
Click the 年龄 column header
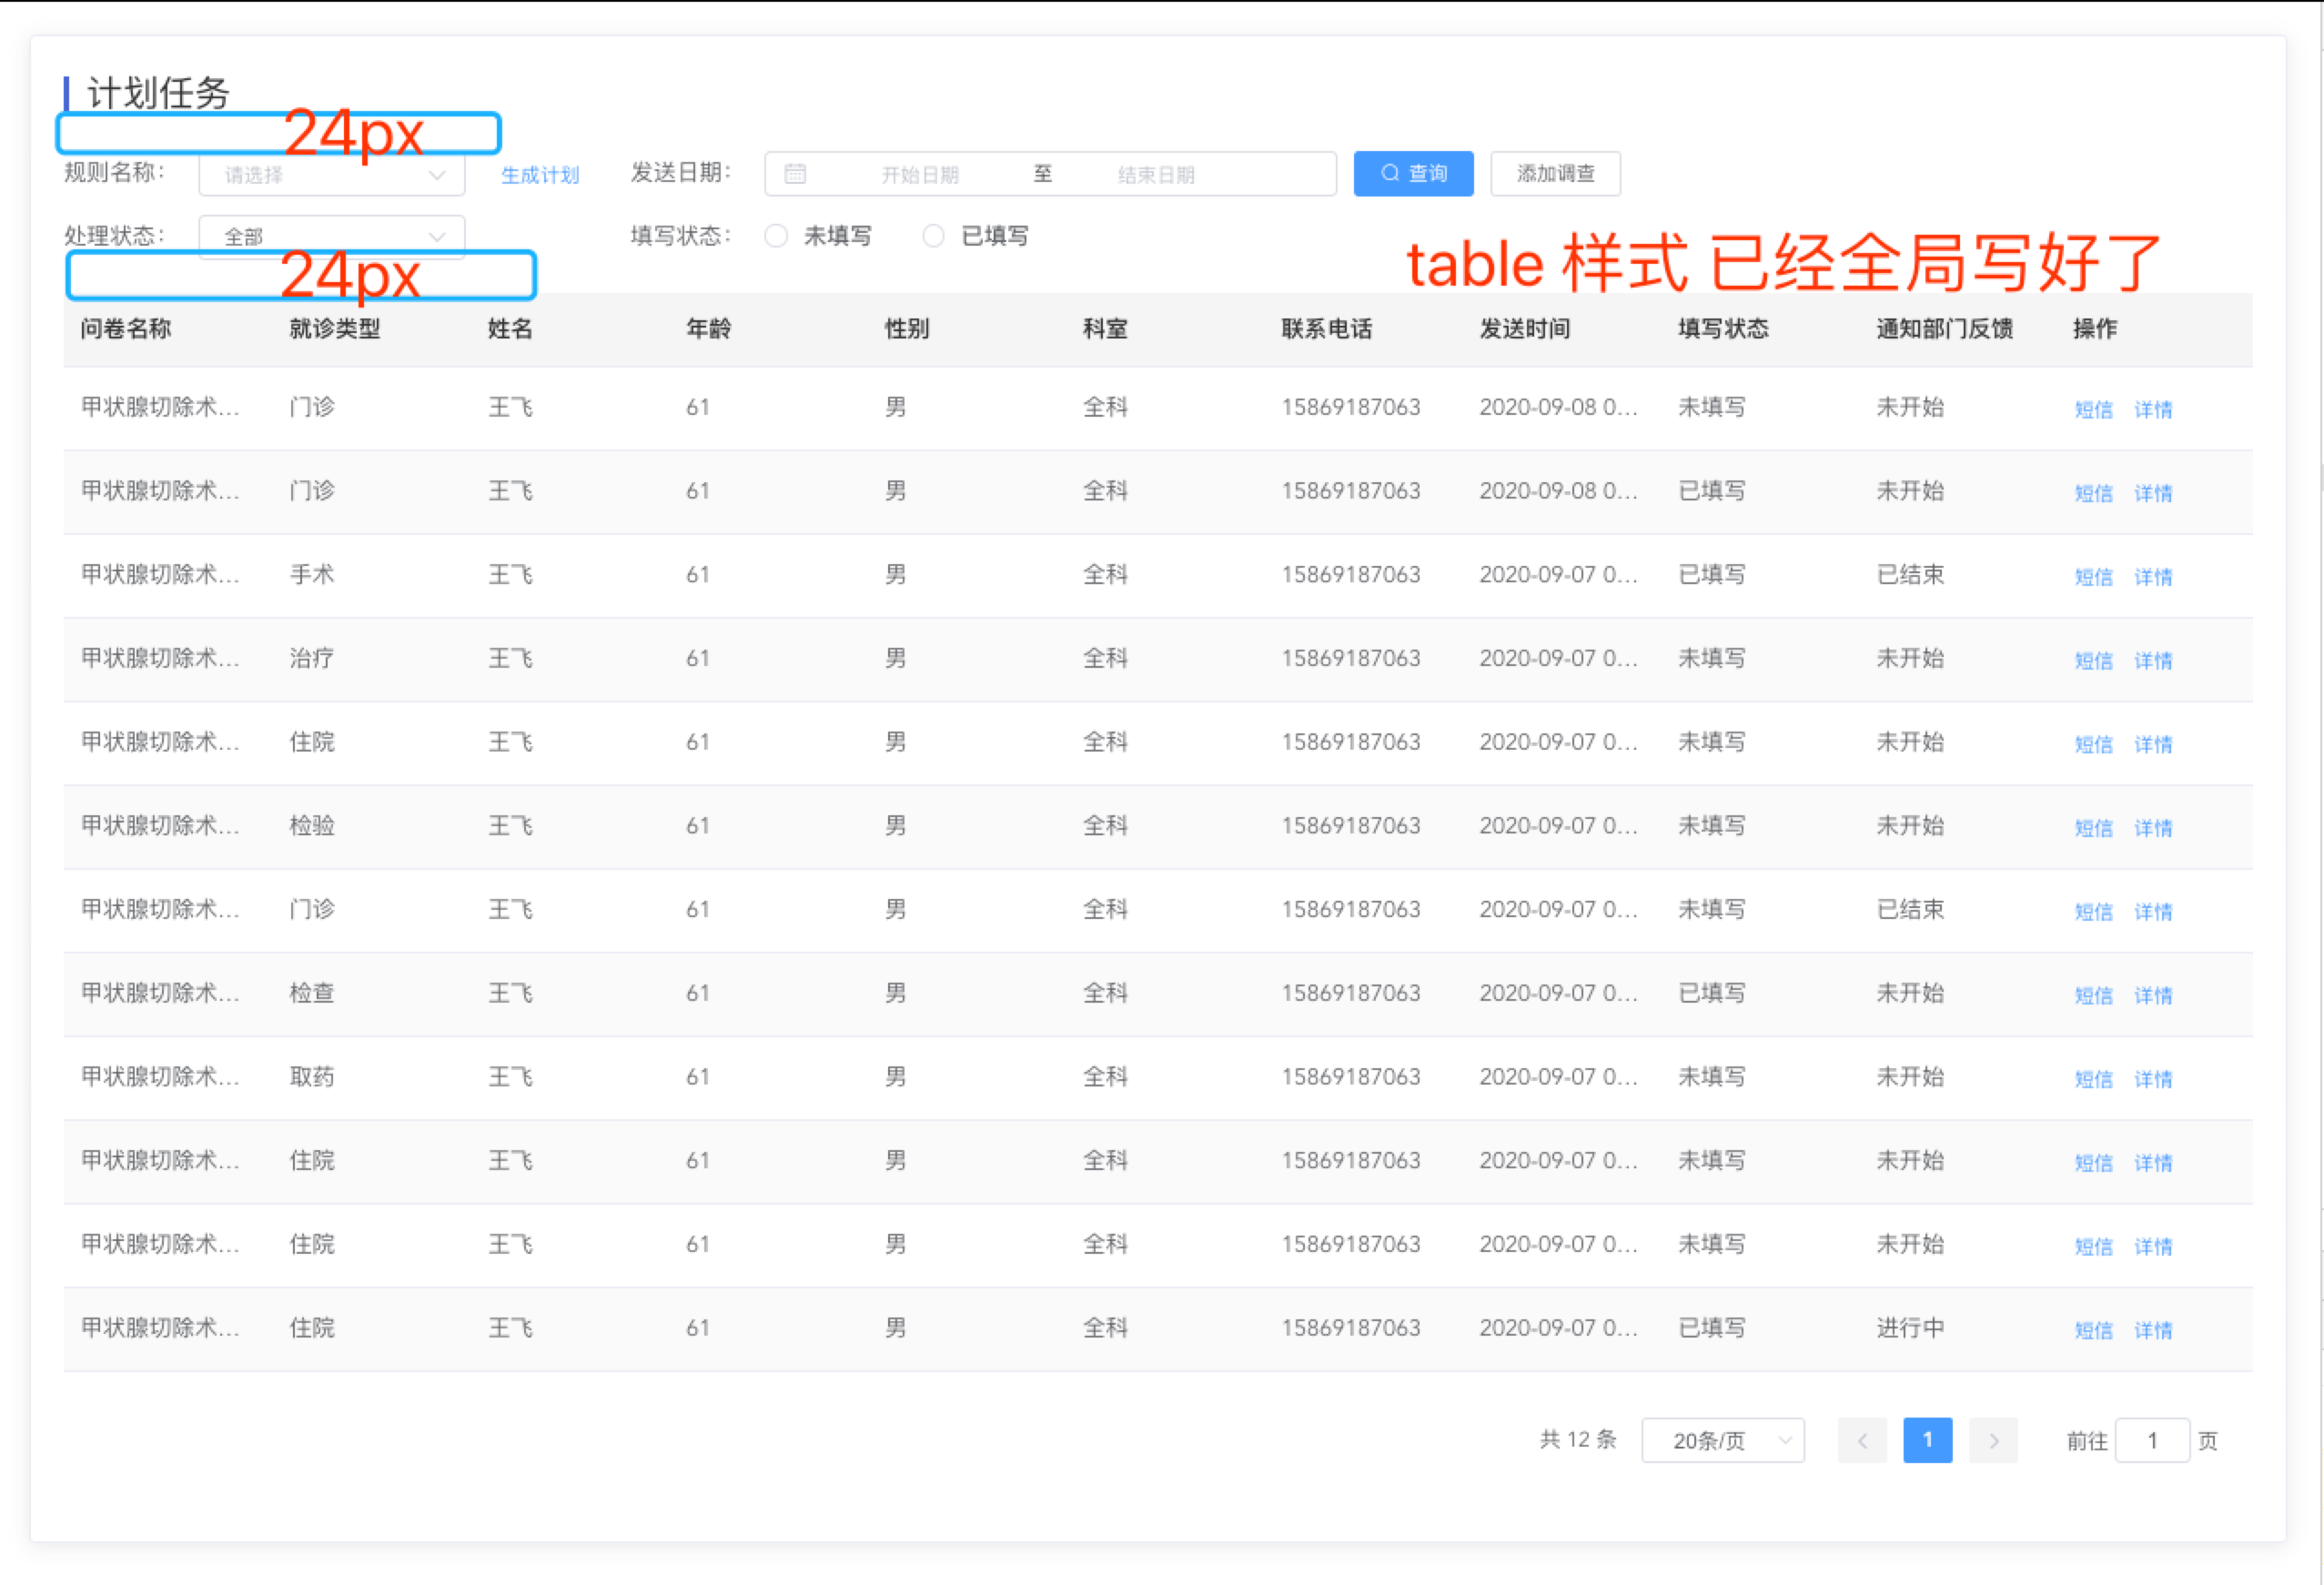[x=708, y=329]
